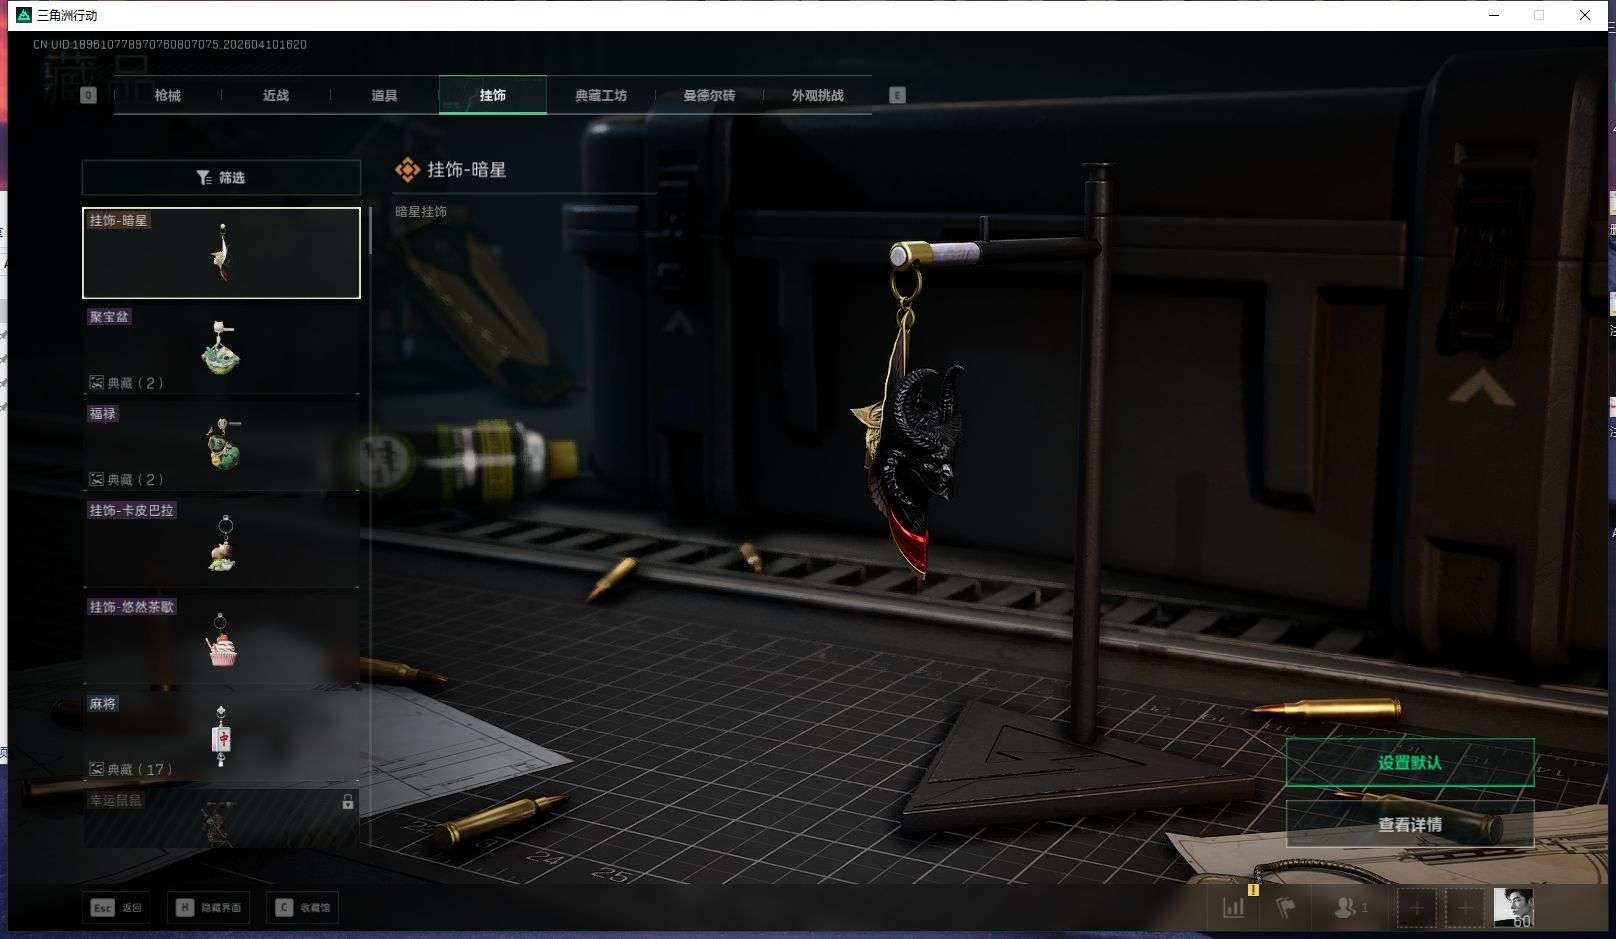
Task: Click the charm list scrollbar
Action: 370,232
